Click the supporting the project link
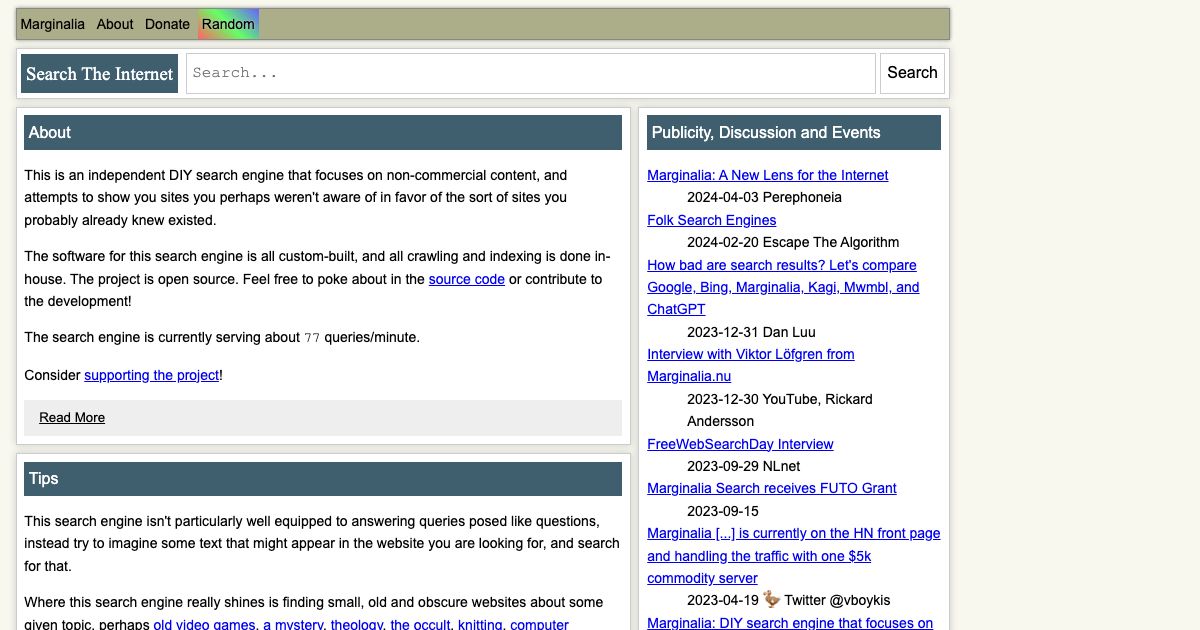The image size is (1200, 630). click(151, 375)
